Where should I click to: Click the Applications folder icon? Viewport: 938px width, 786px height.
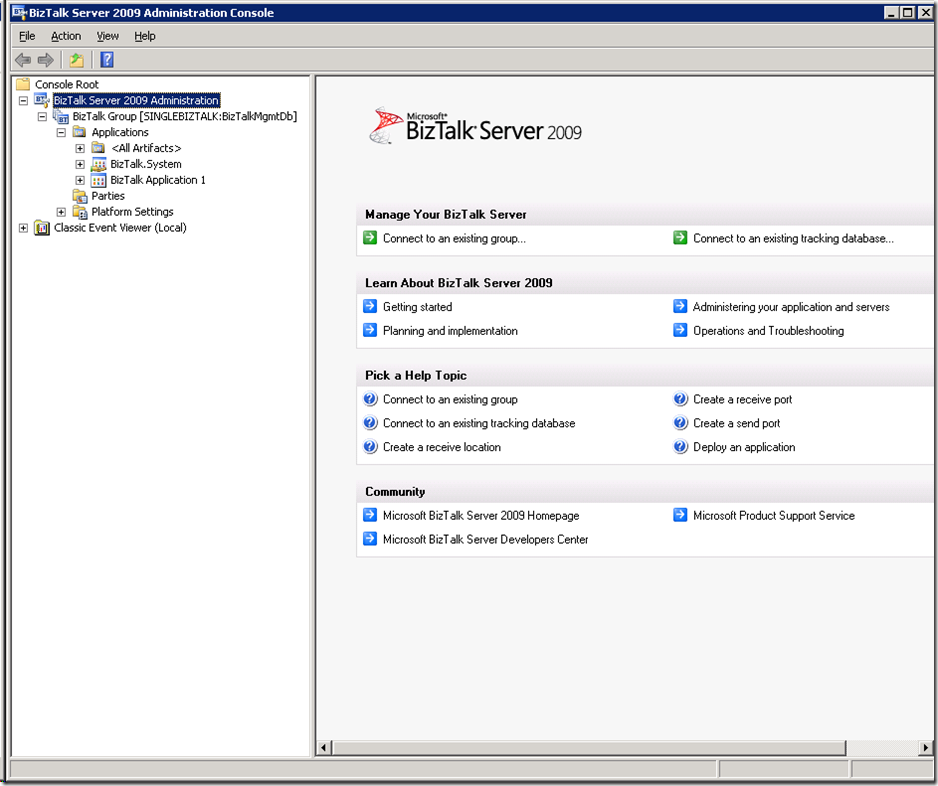(80, 132)
